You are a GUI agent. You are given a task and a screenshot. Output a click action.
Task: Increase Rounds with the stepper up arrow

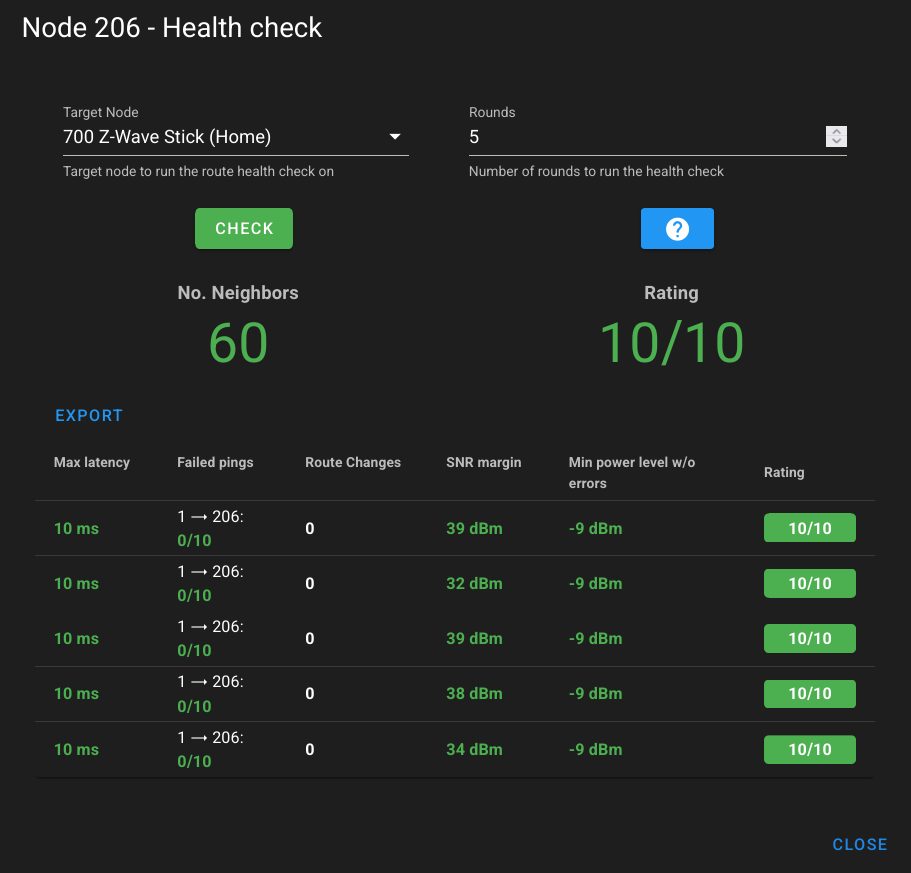tap(836, 131)
